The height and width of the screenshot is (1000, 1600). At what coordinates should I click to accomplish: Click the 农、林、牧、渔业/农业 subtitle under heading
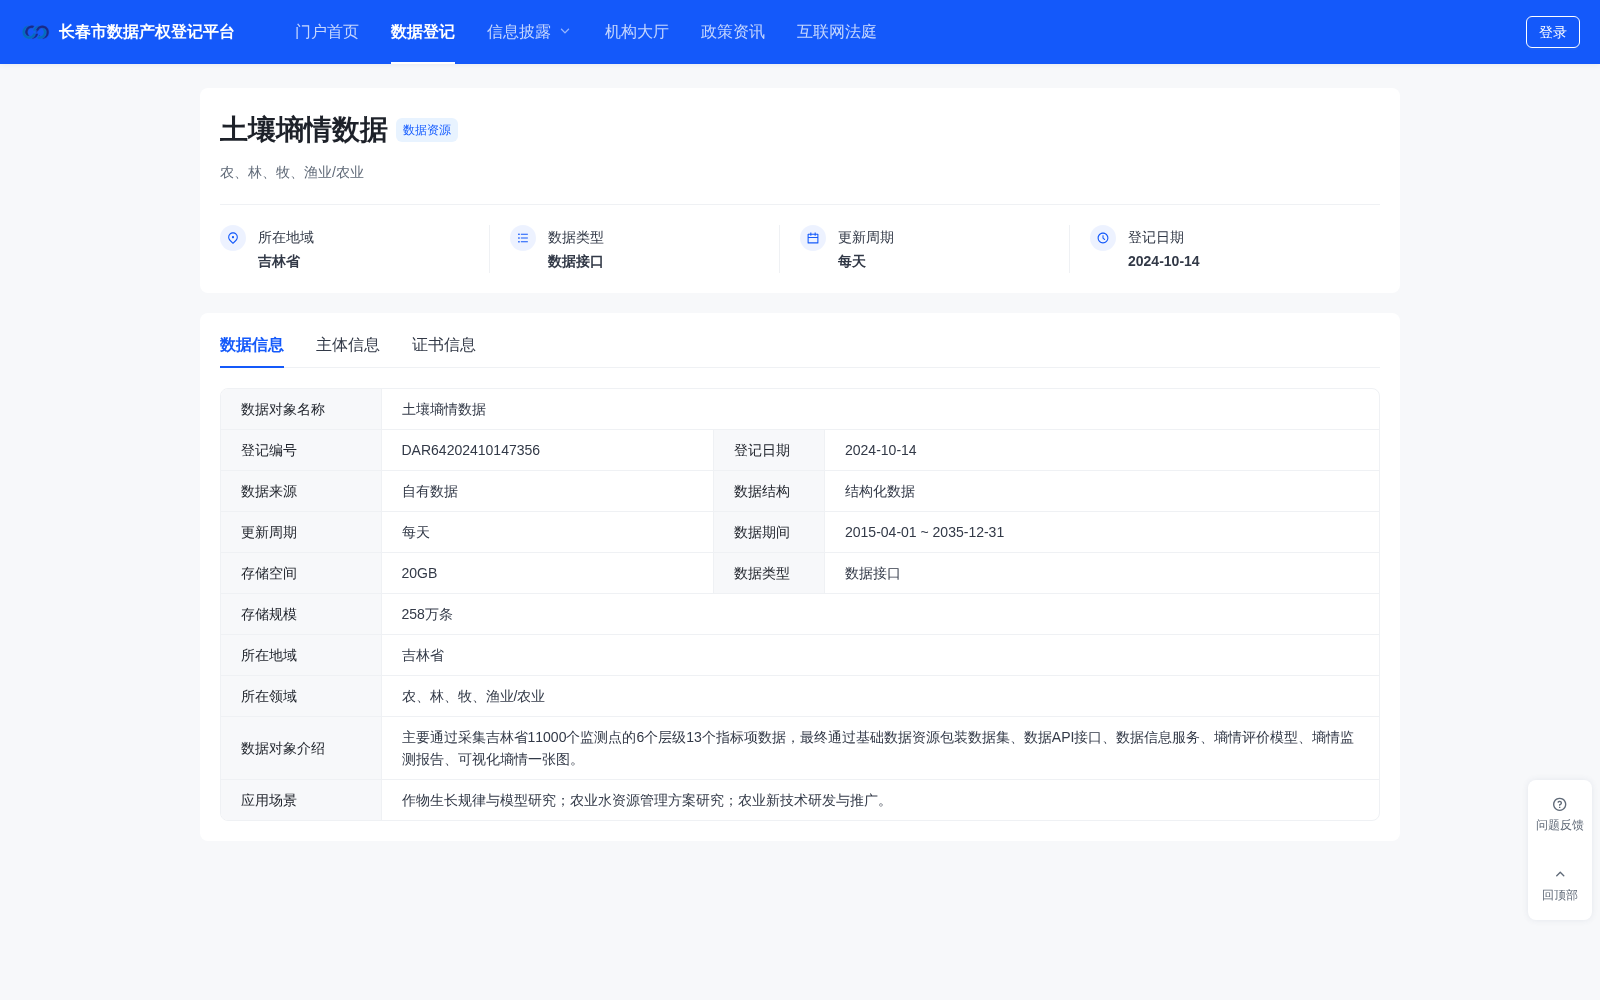tap(292, 172)
